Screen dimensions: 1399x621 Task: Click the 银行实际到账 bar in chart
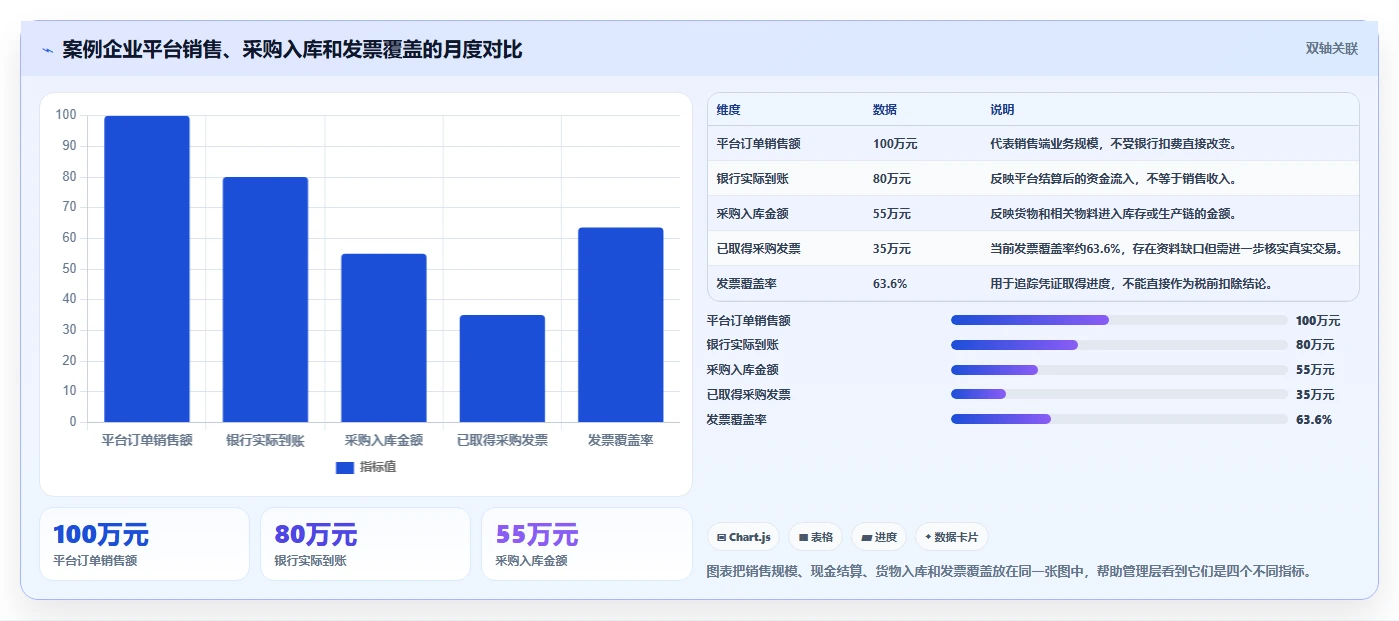point(265,299)
